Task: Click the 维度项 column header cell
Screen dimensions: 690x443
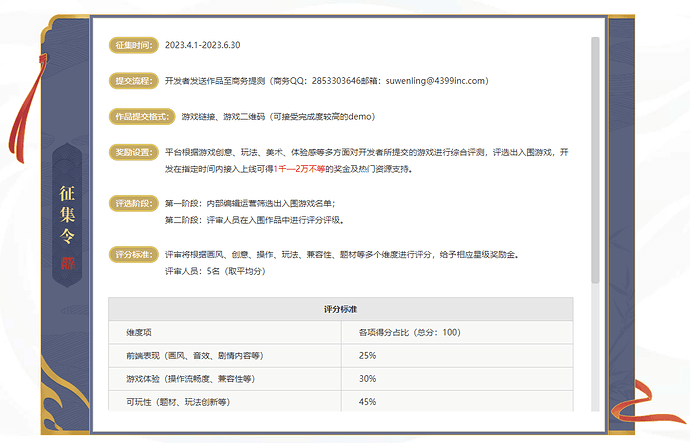Action: click(225, 332)
